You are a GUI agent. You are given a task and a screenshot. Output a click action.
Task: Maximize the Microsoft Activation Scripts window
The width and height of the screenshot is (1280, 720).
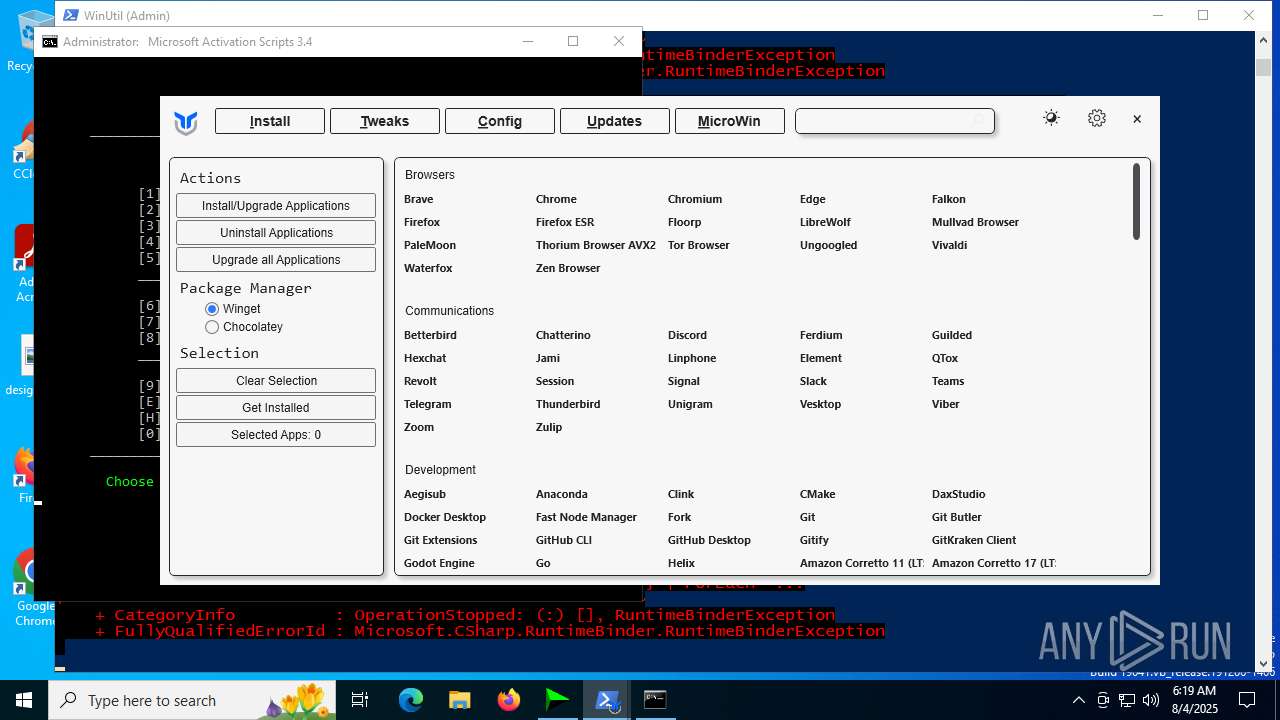(573, 41)
